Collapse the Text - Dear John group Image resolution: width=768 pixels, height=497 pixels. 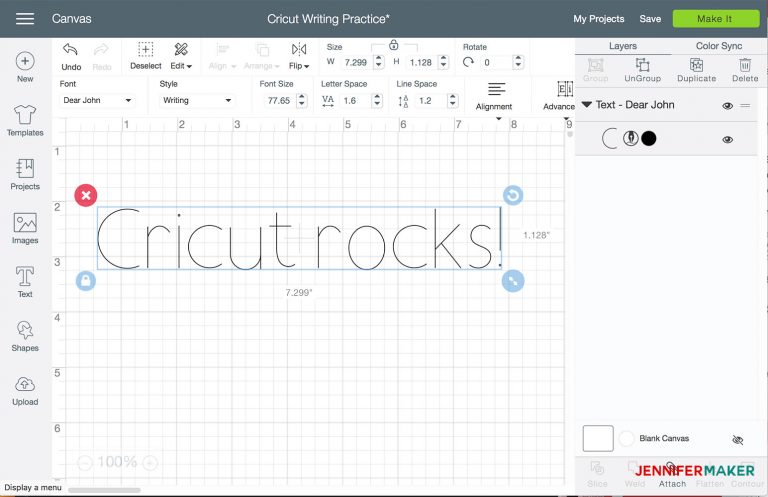[x=586, y=104]
